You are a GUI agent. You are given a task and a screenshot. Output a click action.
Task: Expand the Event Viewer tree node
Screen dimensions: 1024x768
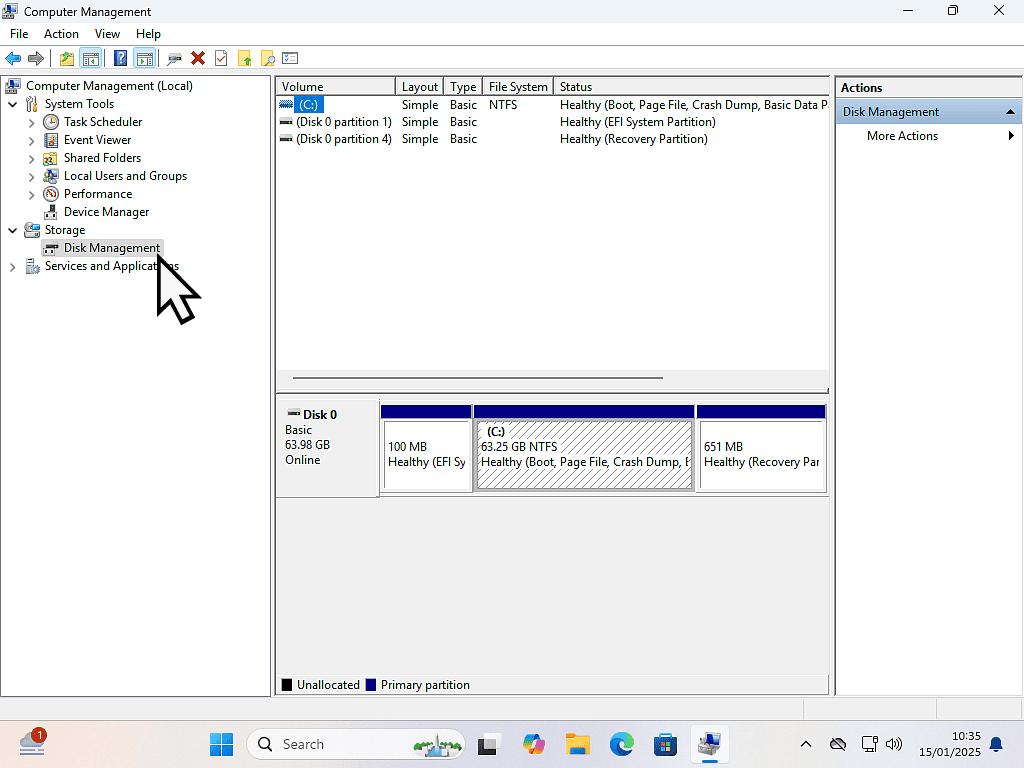click(32, 140)
